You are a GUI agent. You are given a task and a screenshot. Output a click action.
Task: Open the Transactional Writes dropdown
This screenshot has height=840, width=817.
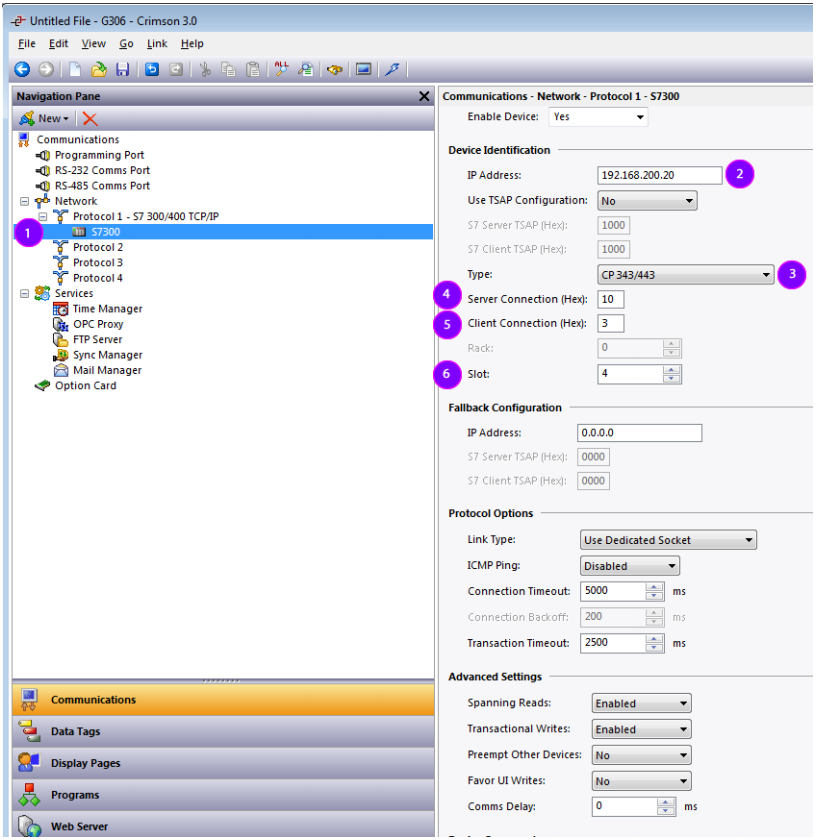pos(641,729)
